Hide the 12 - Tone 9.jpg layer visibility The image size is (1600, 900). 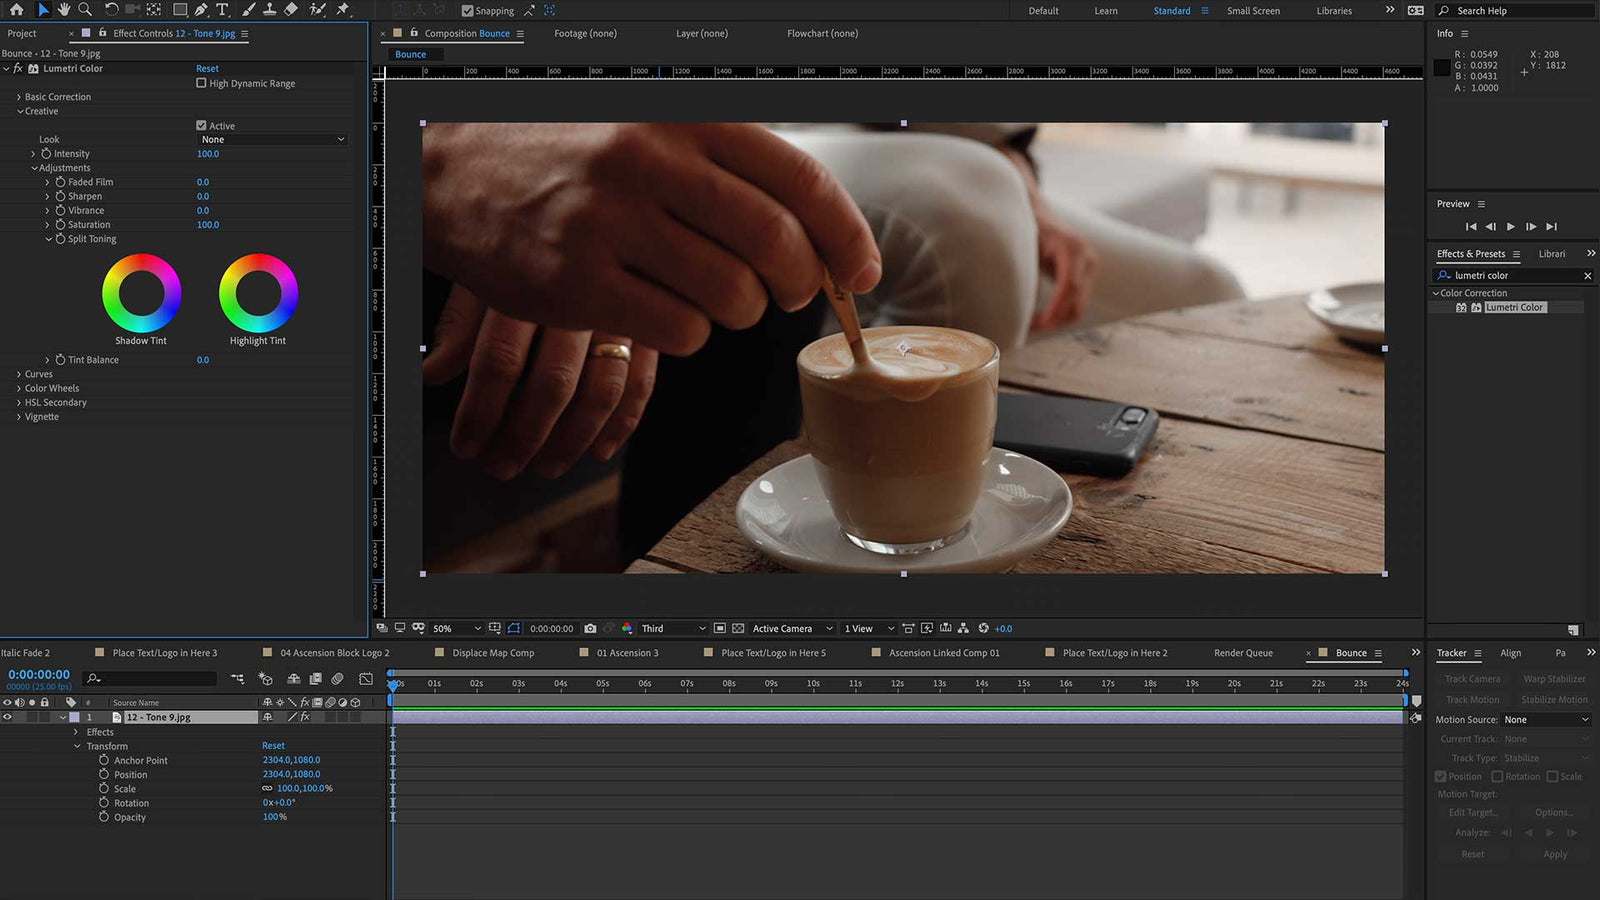click(x=7, y=717)
